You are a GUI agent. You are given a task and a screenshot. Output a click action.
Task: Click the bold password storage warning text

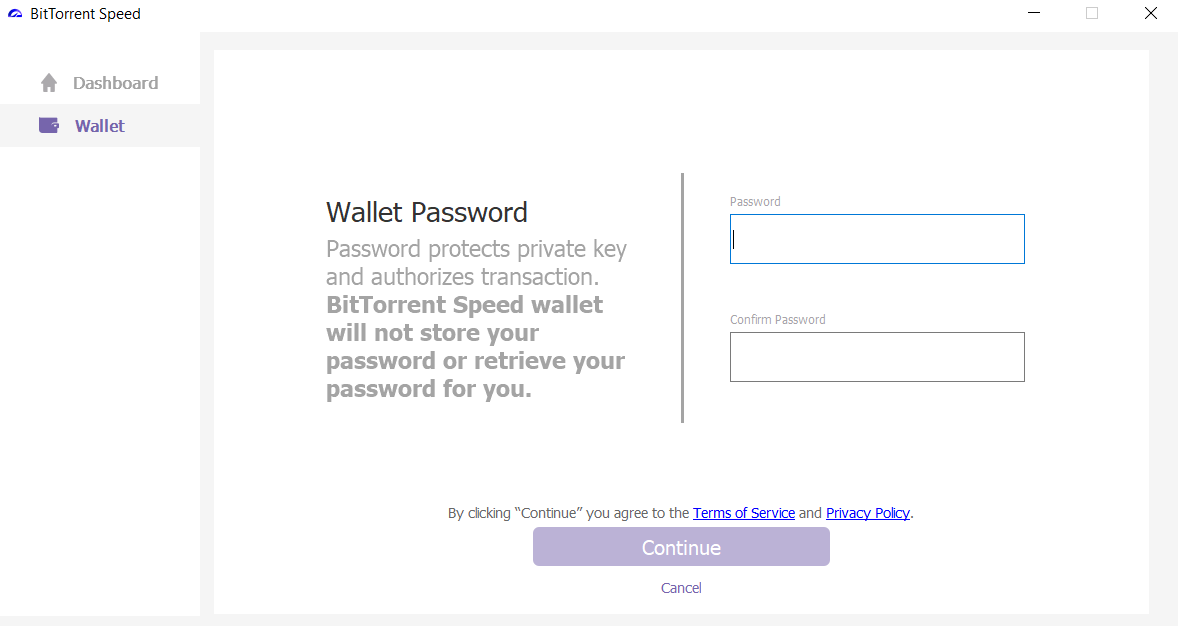coord(476,346)
